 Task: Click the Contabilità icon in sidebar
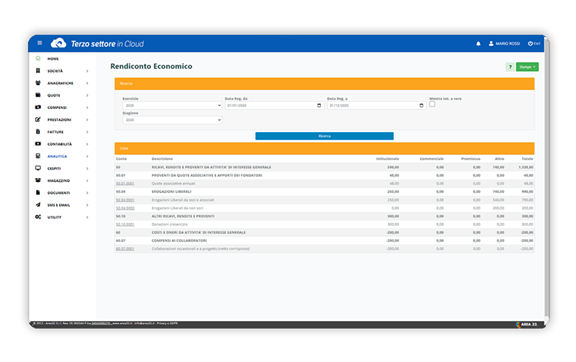38,144
